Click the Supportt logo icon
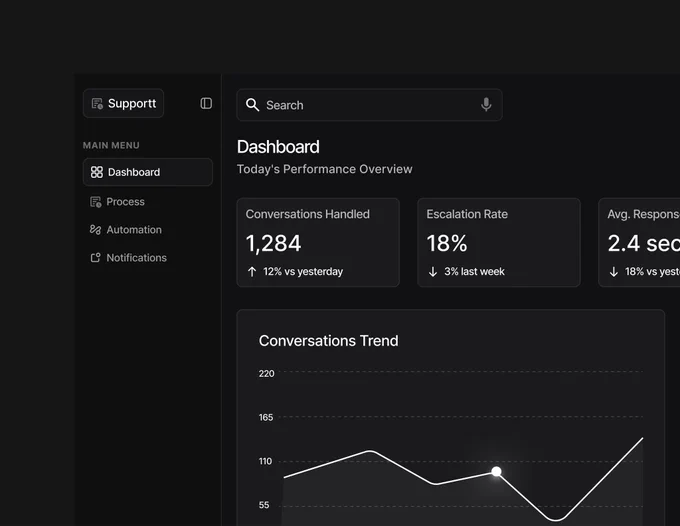680x526 pixels. [x=97, y=104]
